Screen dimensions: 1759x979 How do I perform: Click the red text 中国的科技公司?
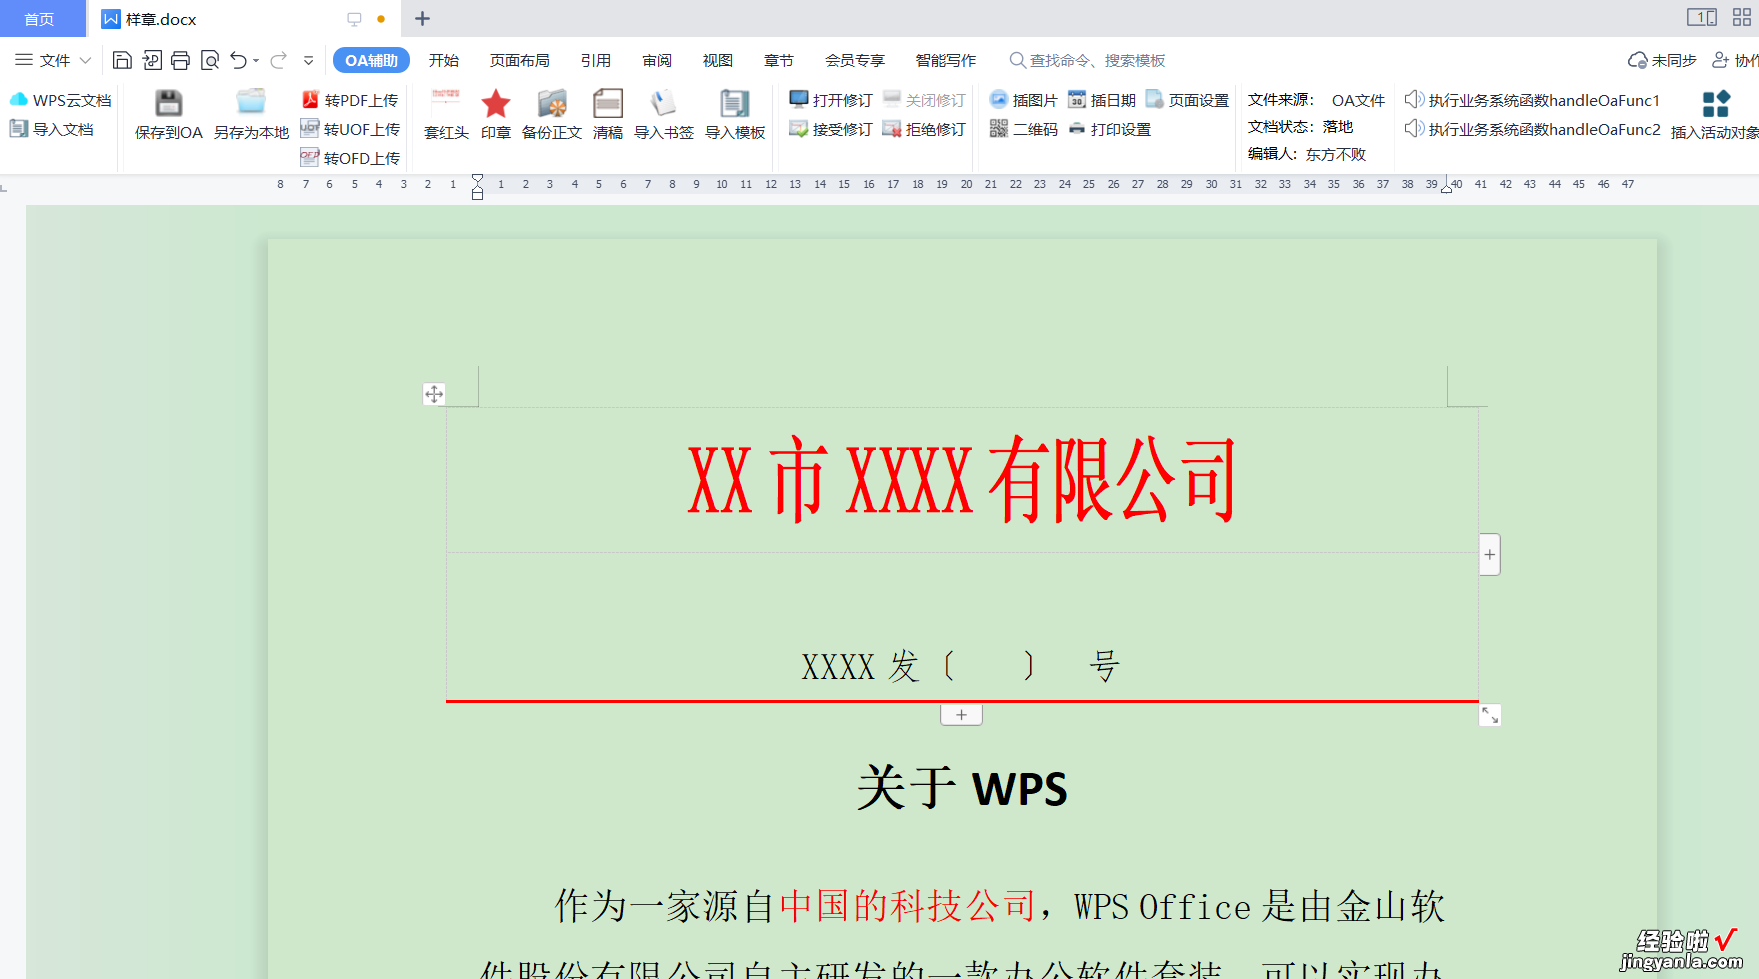(907, 906)
